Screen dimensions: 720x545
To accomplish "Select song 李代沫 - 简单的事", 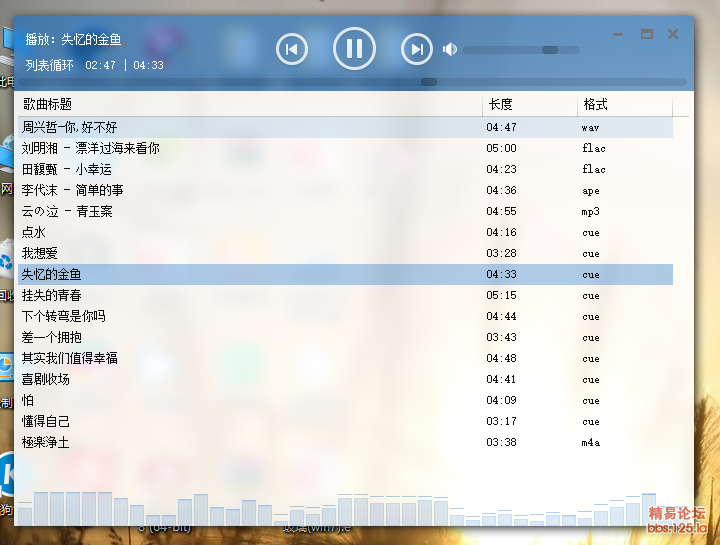I will pos(345,190).
